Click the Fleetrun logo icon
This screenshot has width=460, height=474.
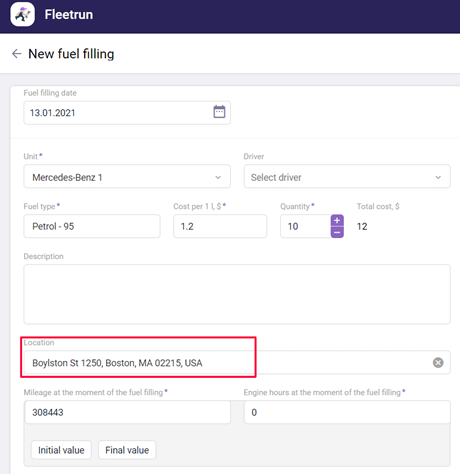pos(22,14)
